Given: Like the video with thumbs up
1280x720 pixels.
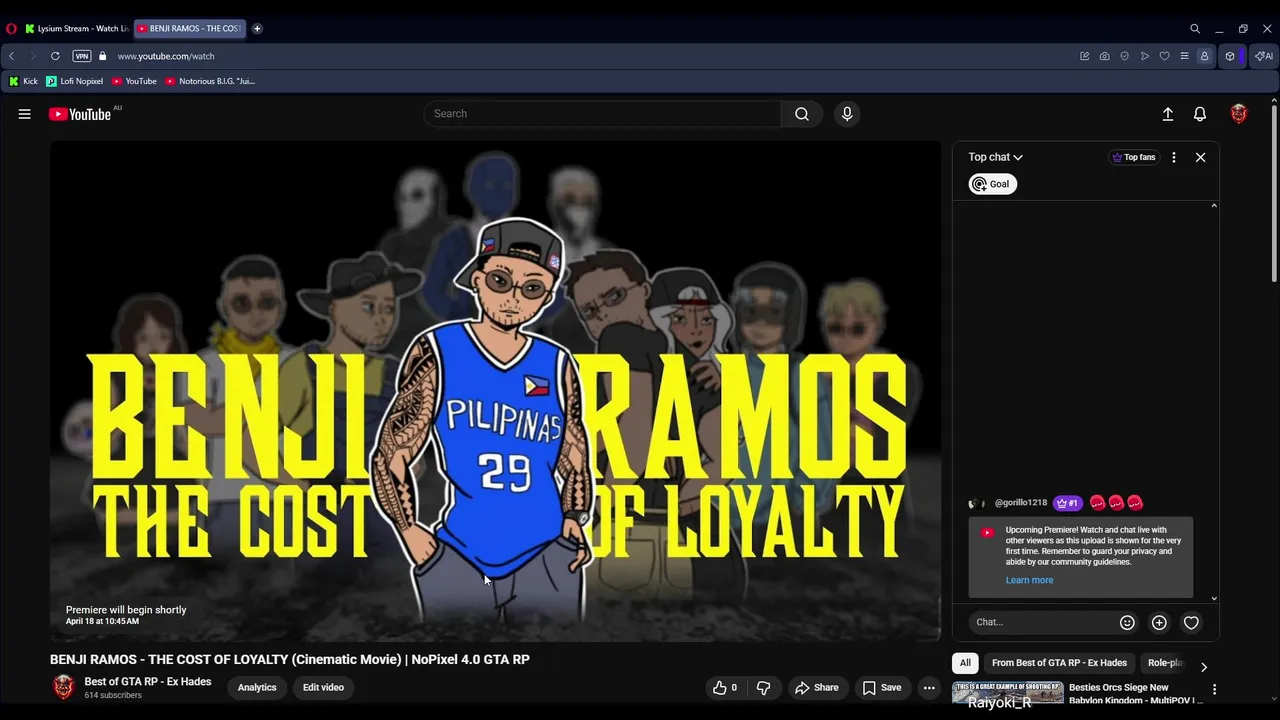Looking at the screenshot, I should [x=725, y=687].
